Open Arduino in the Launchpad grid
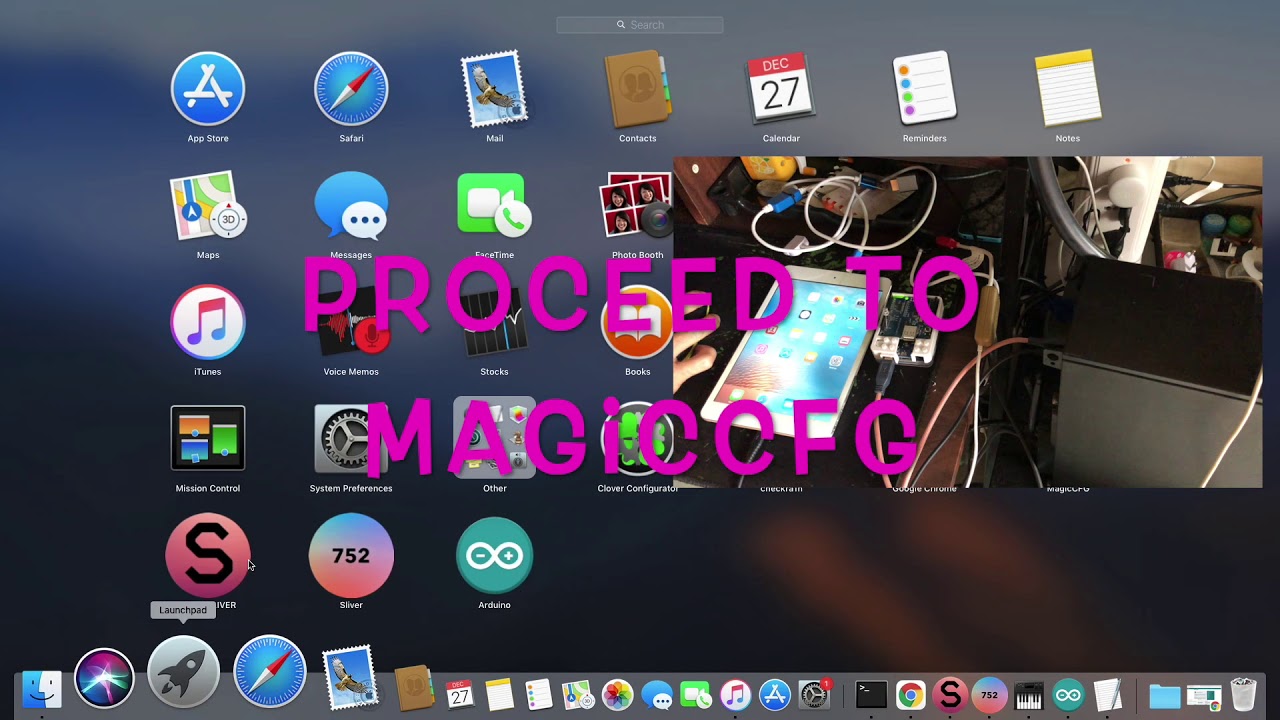The height and width of the screenshot is (720, 1280). 495,555
